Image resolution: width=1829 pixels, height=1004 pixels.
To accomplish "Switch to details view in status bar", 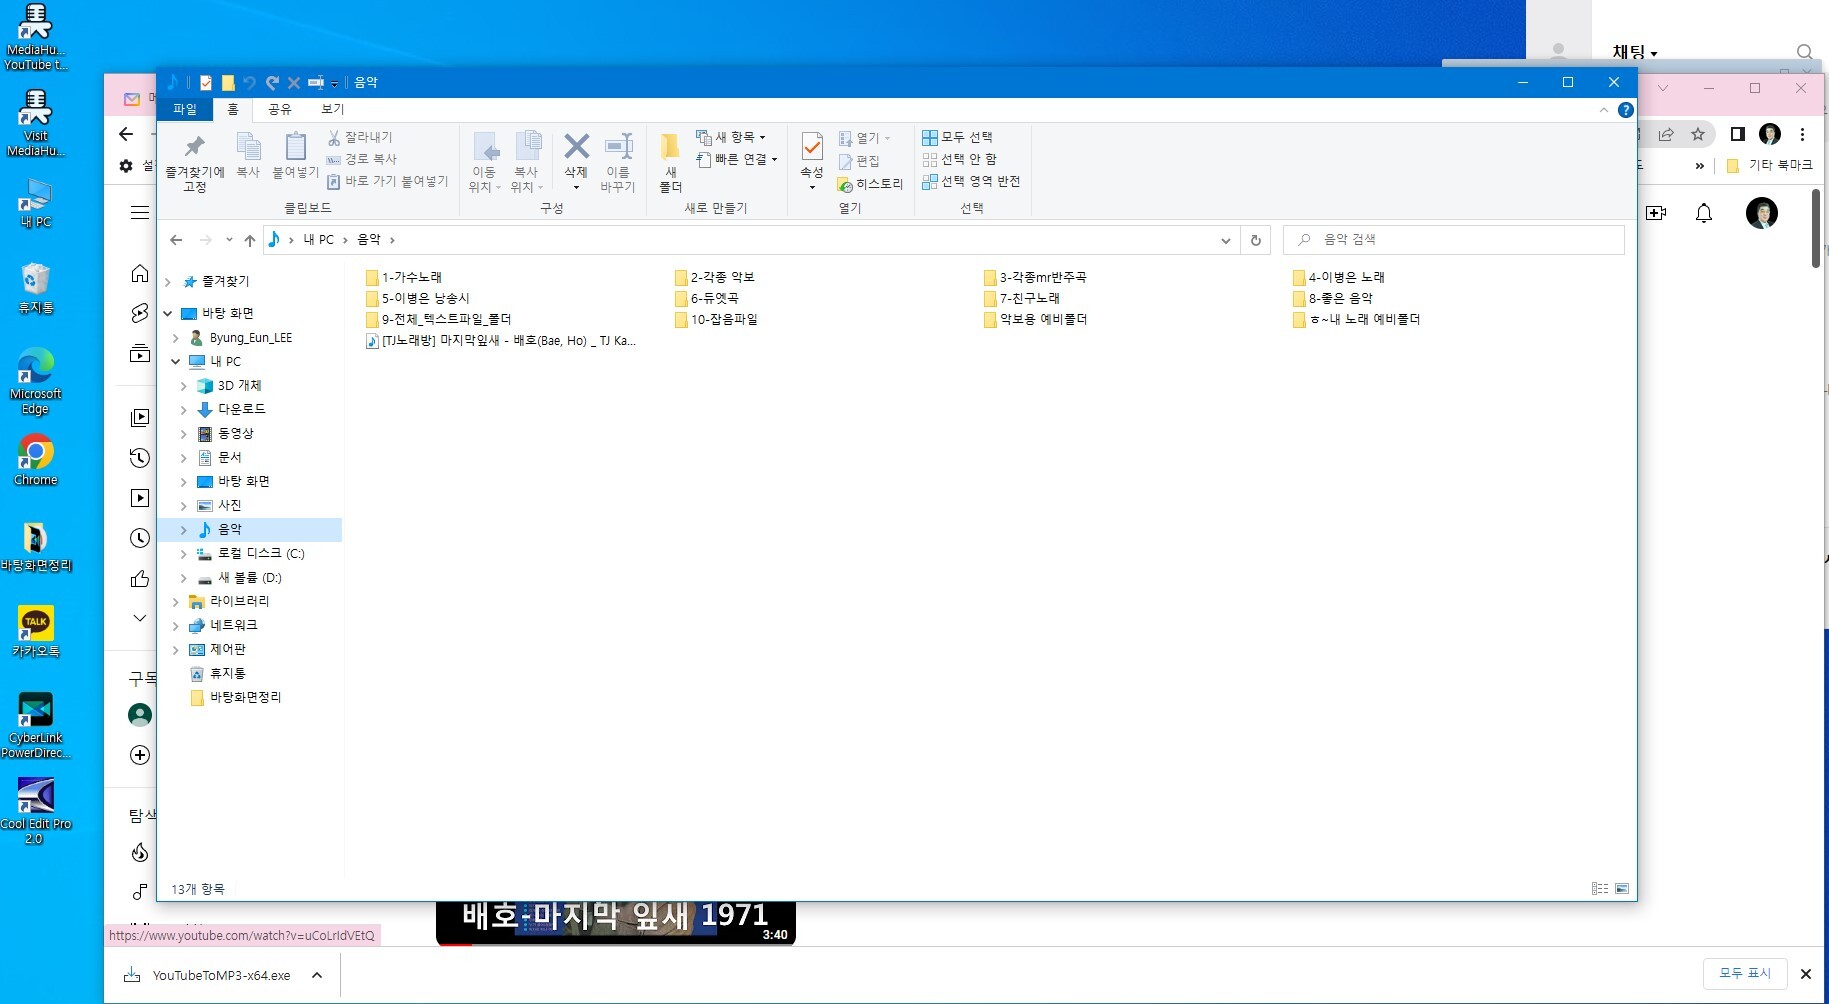I will [1600, 889].
